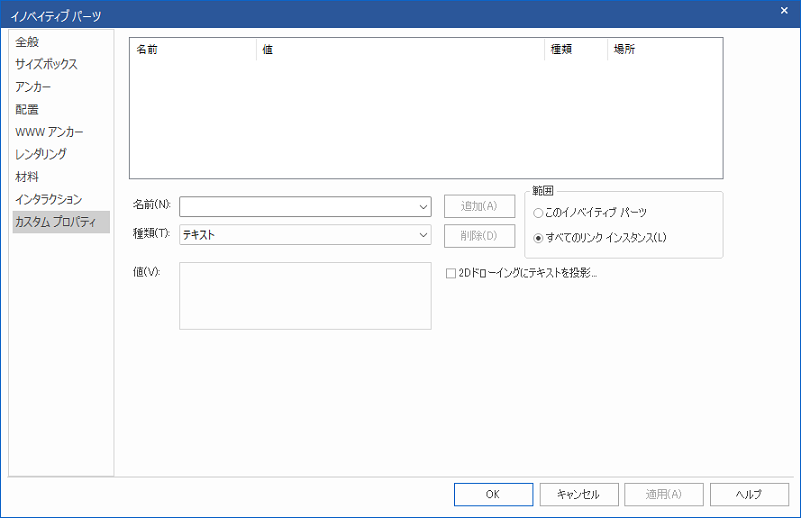
Task: Switch to アンカー settings
Action: [33, 87]
